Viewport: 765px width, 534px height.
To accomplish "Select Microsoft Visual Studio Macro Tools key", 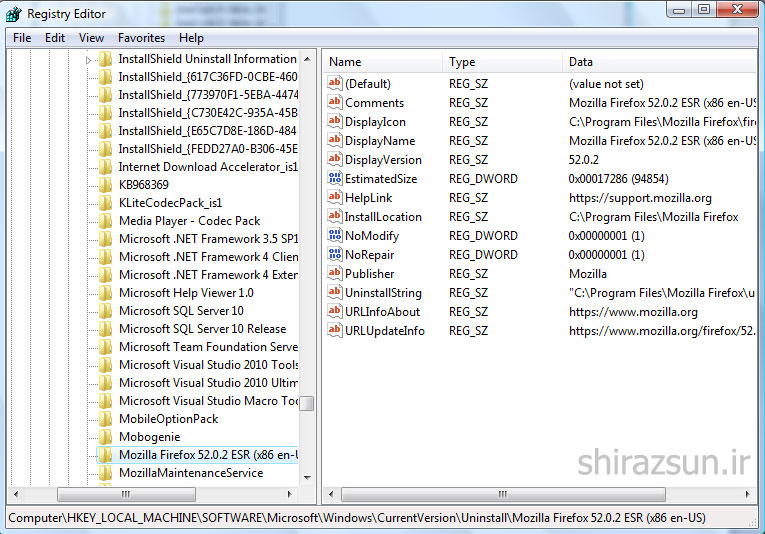I will [208, 401].
